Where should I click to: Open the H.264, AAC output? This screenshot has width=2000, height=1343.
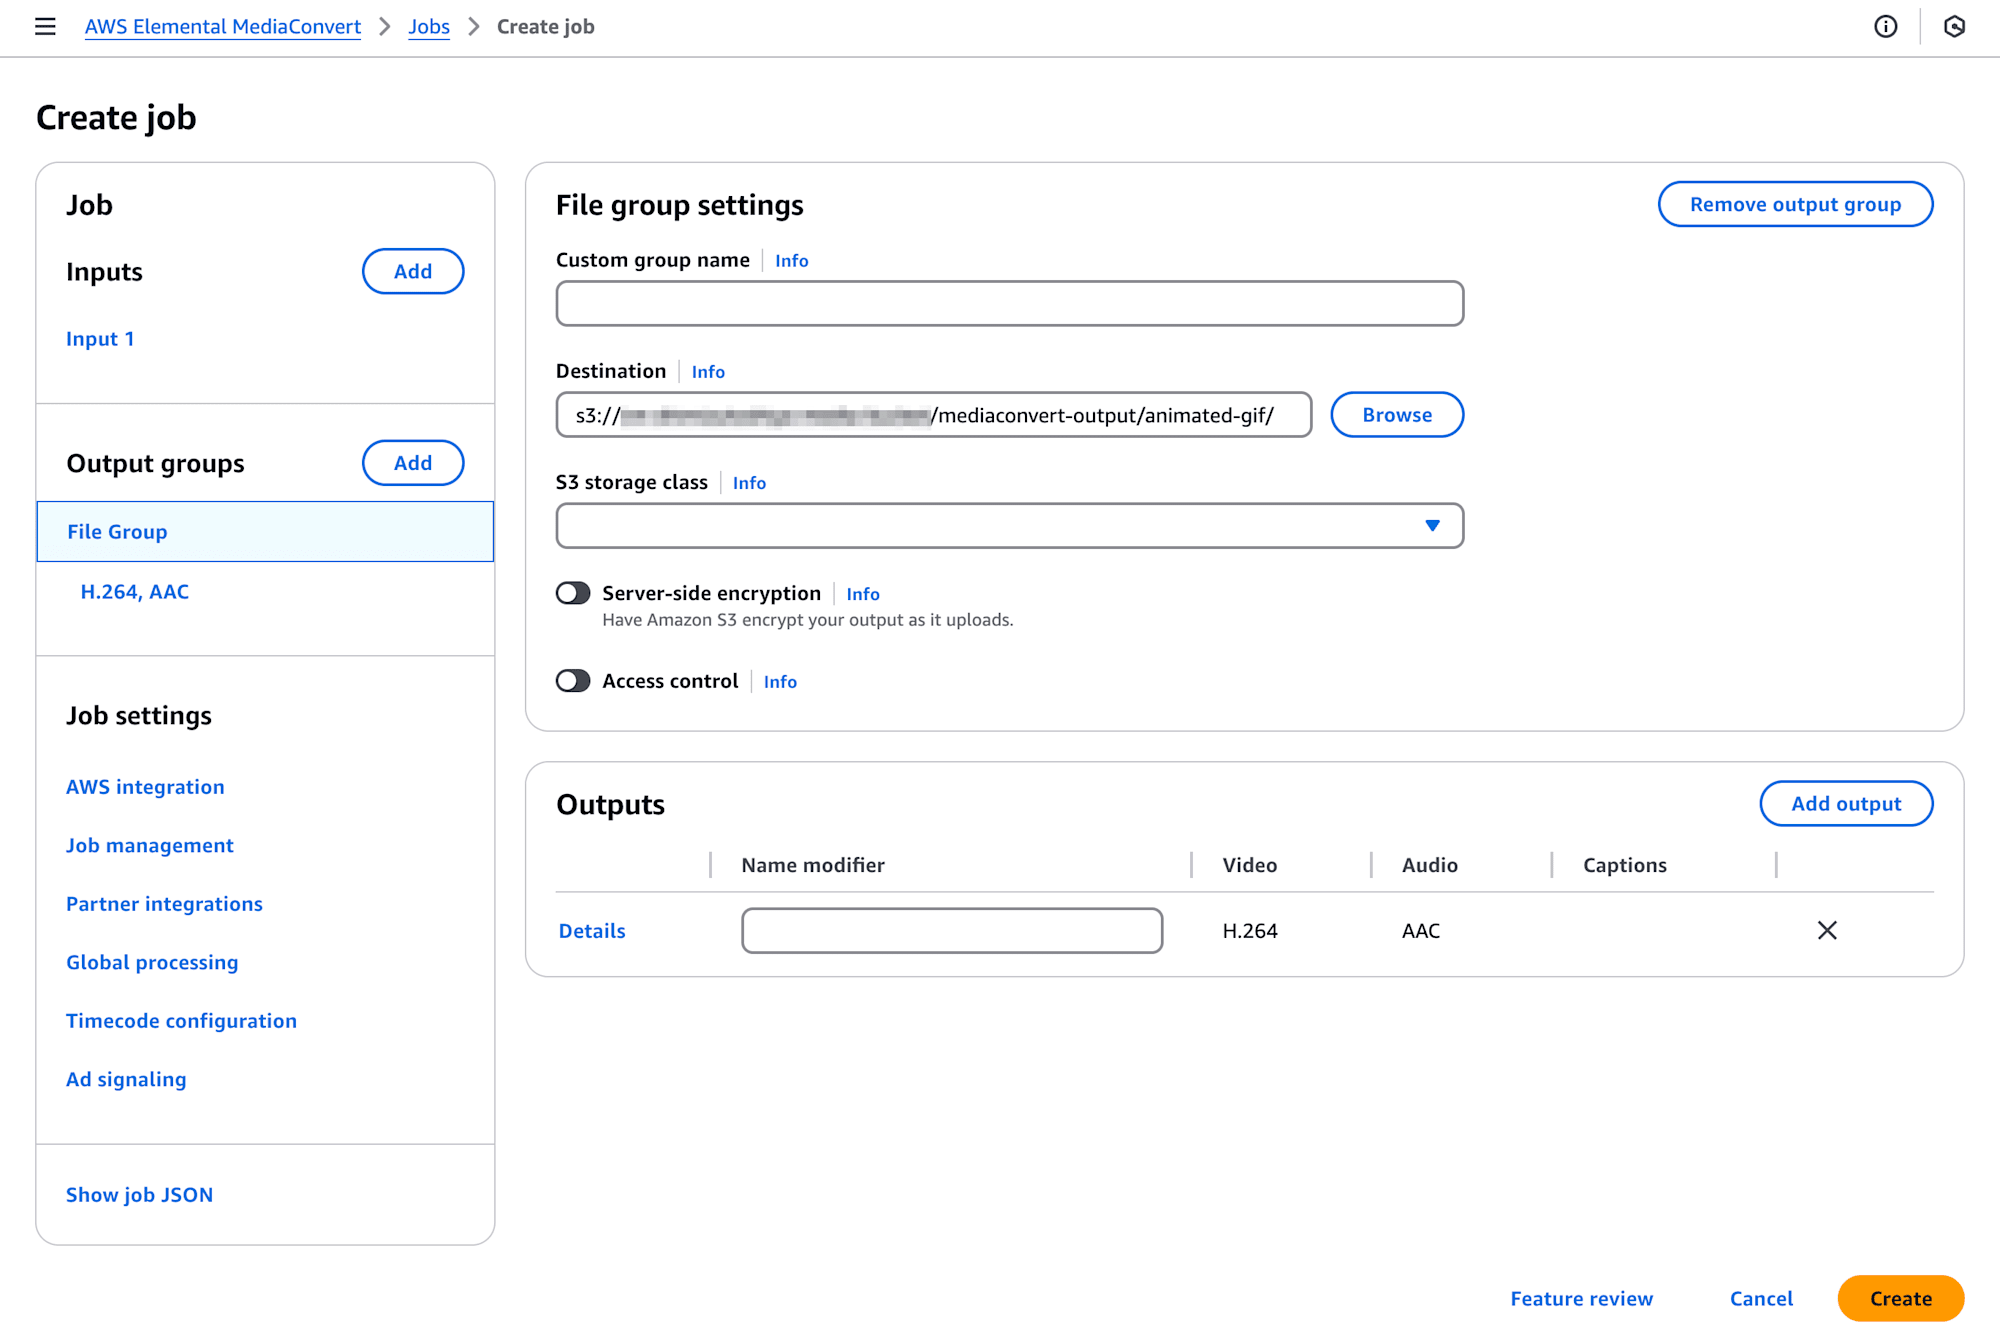[x=135, y=592]
